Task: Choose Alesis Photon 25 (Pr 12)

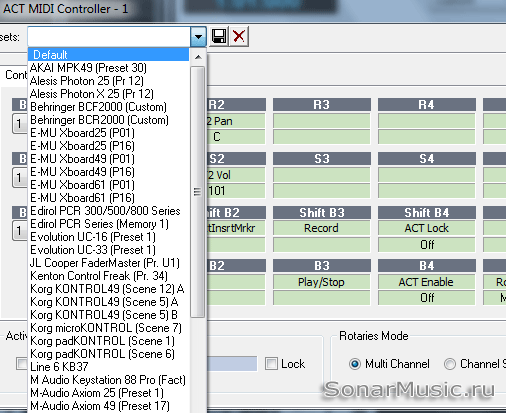Action: pyautogui.click(x=108, y=81)
